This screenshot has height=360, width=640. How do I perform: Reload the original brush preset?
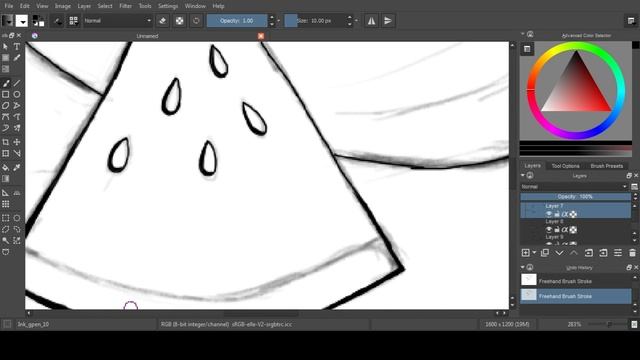point(196,21)
